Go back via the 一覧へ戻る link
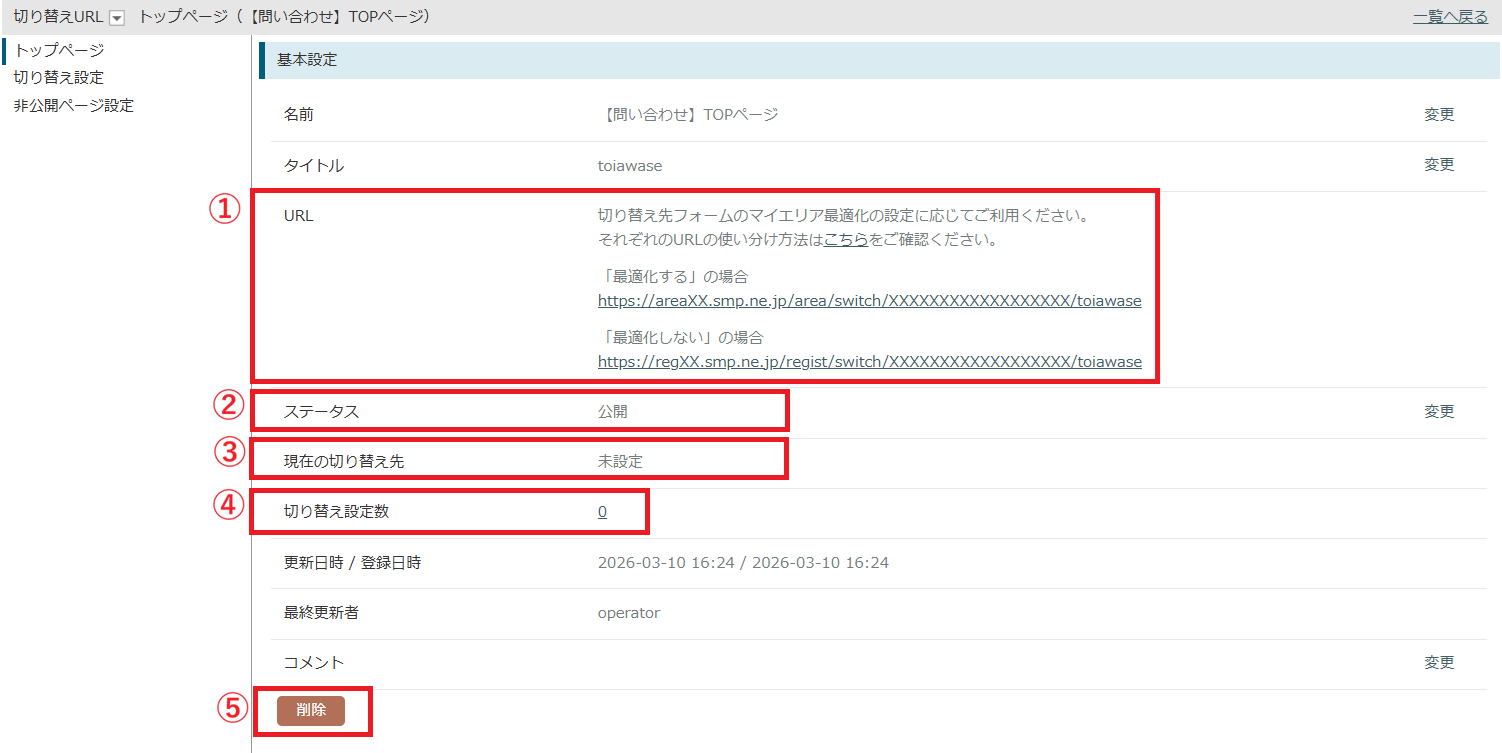Image resolution: width=1502 pixels, height=753 pixels. (x=1450, y=17)
